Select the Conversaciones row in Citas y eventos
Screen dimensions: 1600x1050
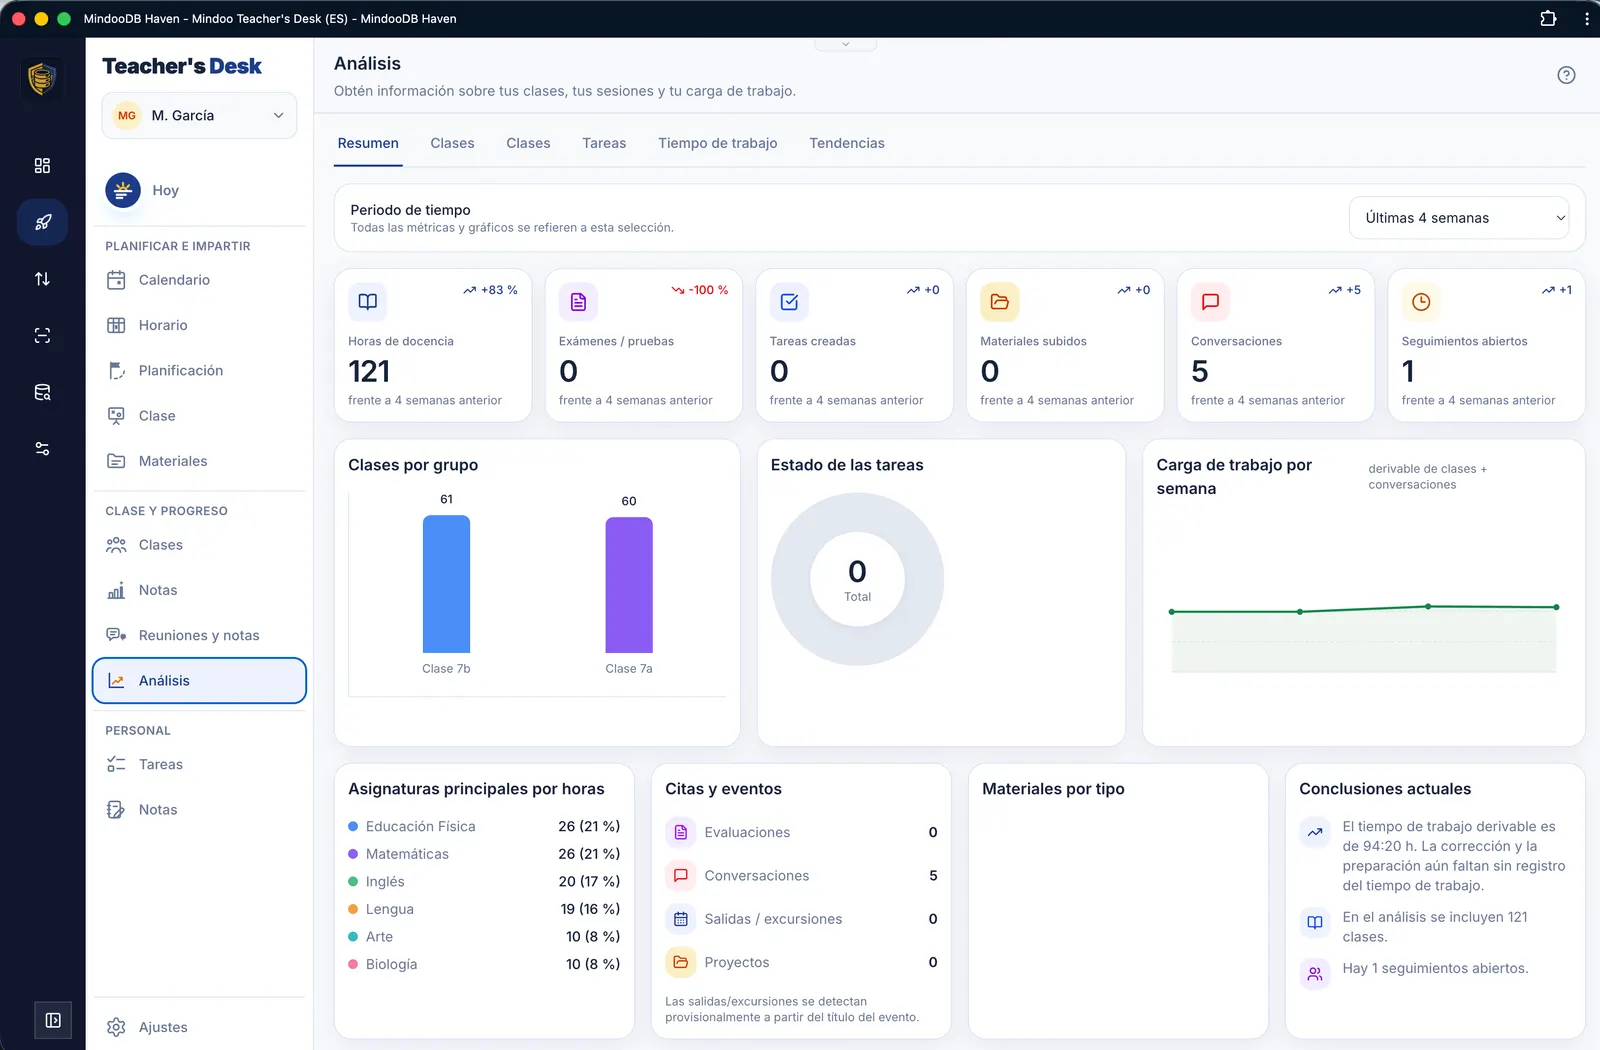point(802,876)
